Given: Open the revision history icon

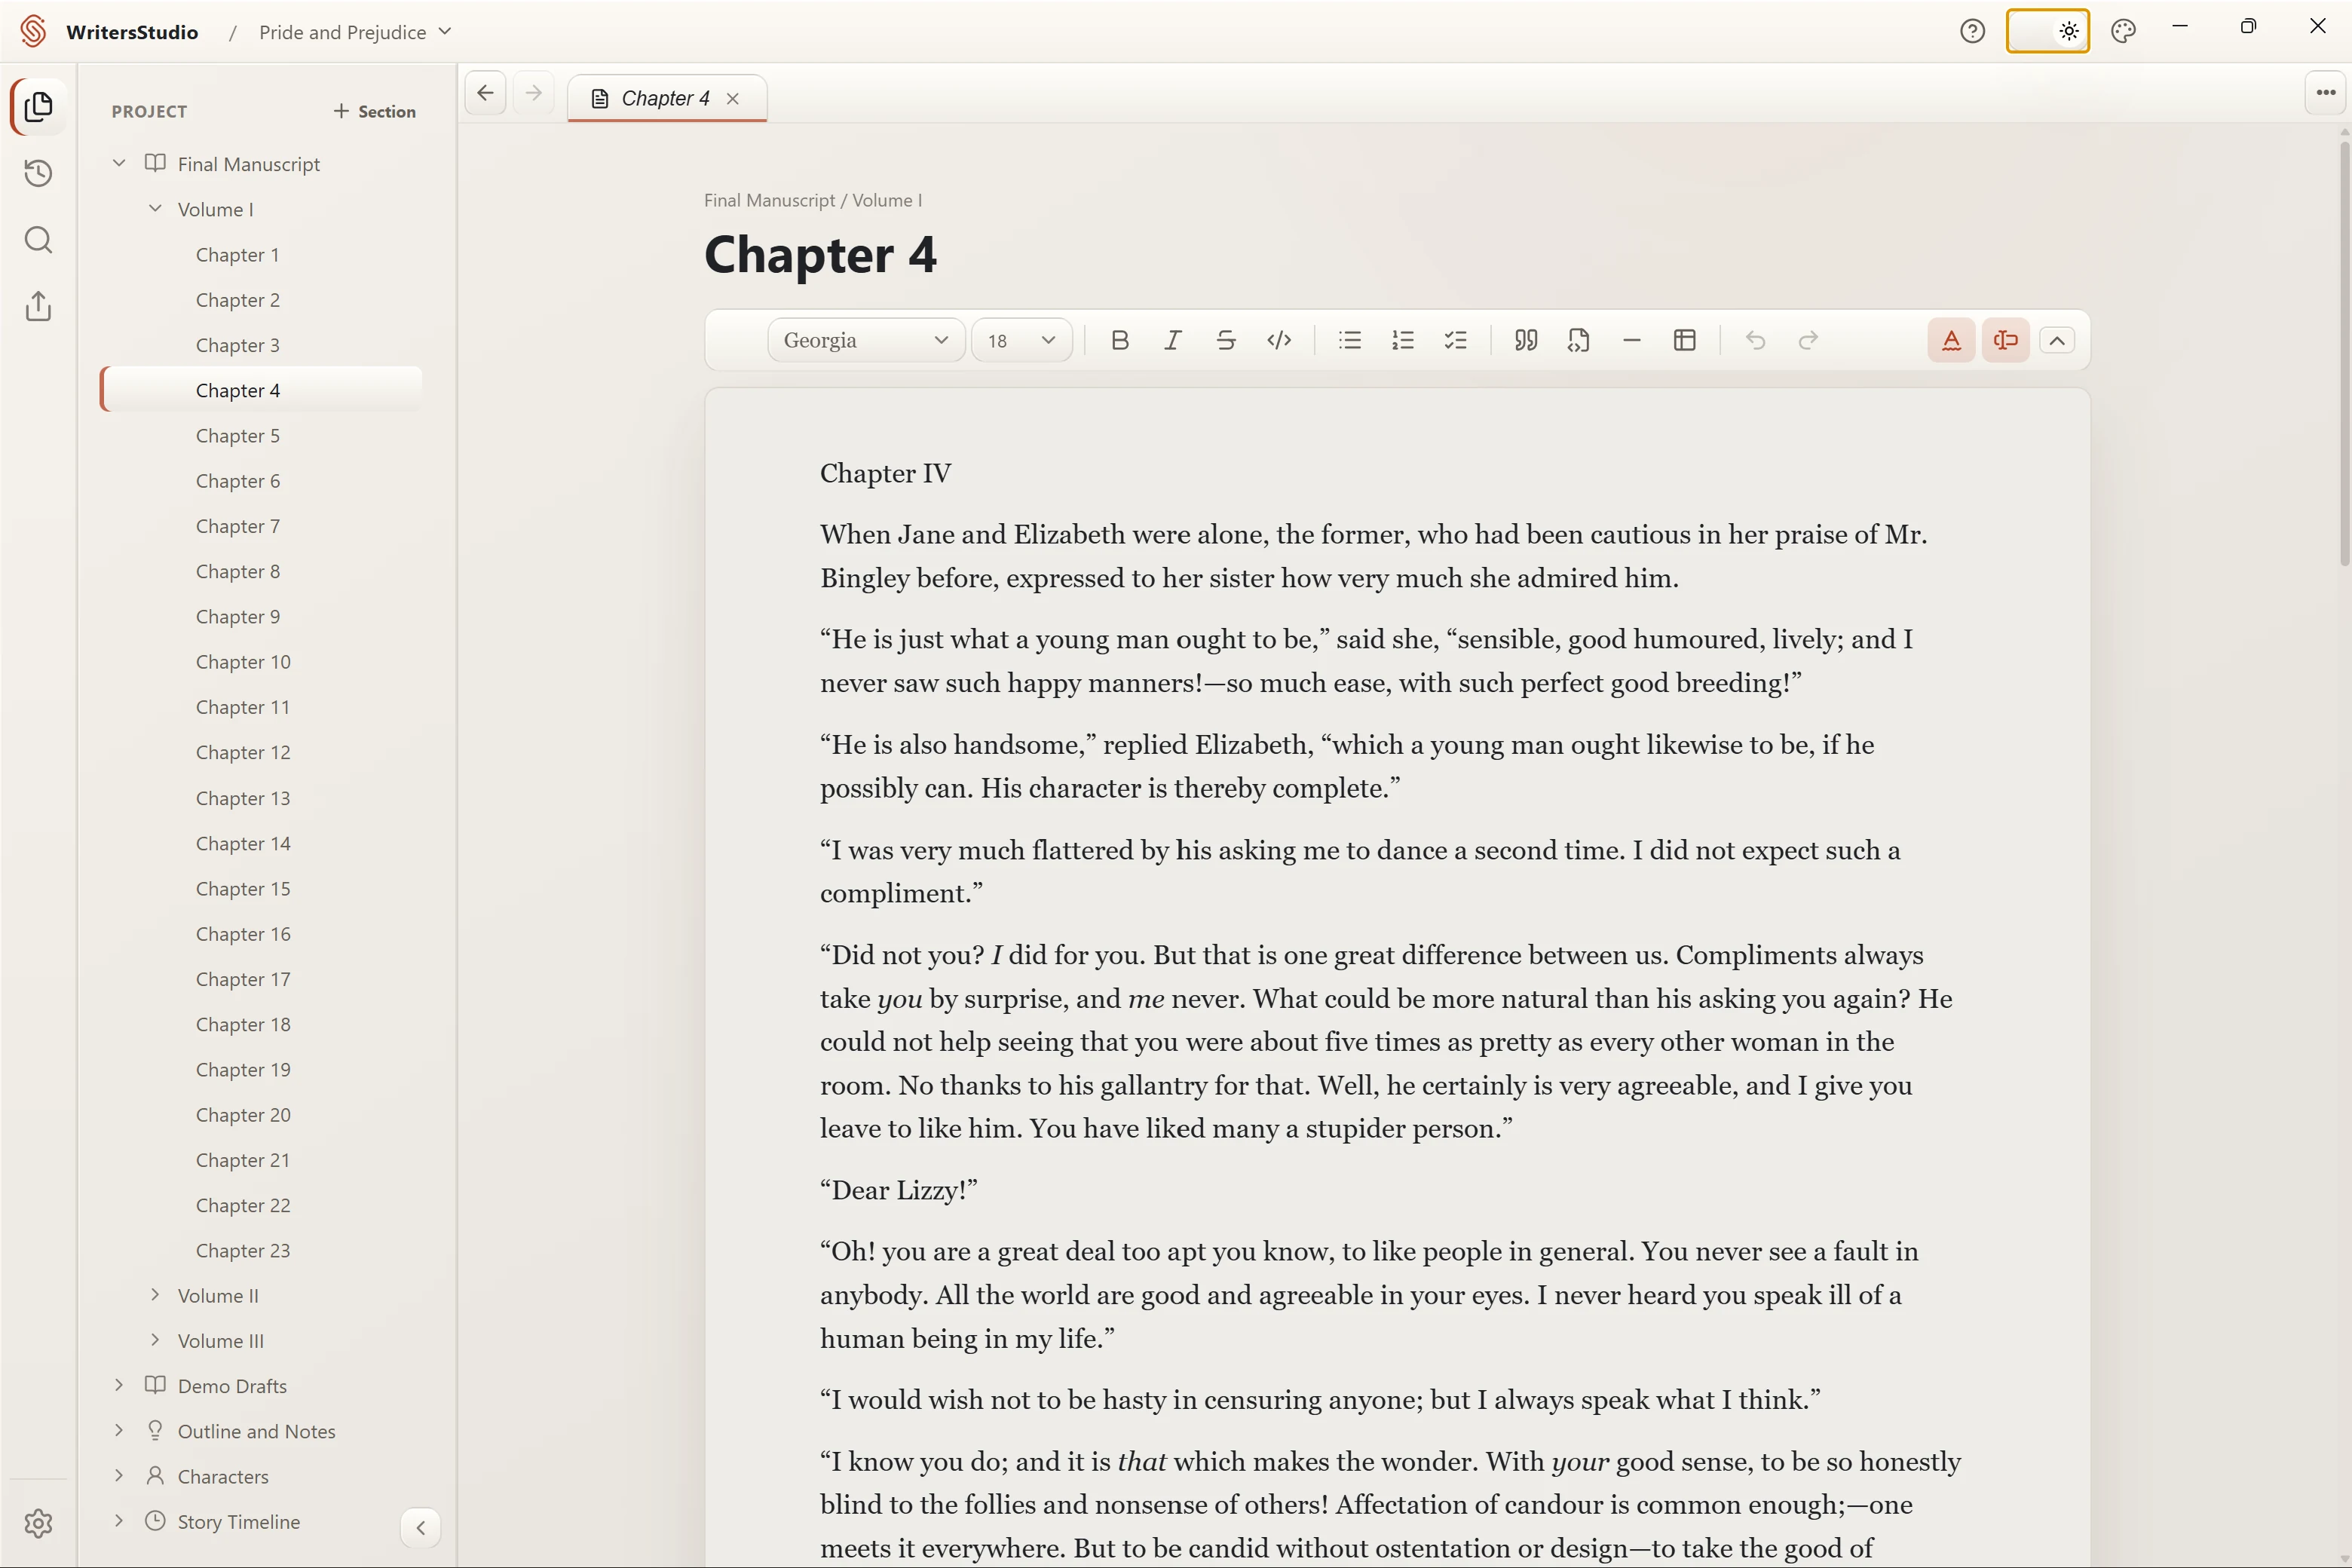Looking at the screenshot, I should 38,173.
